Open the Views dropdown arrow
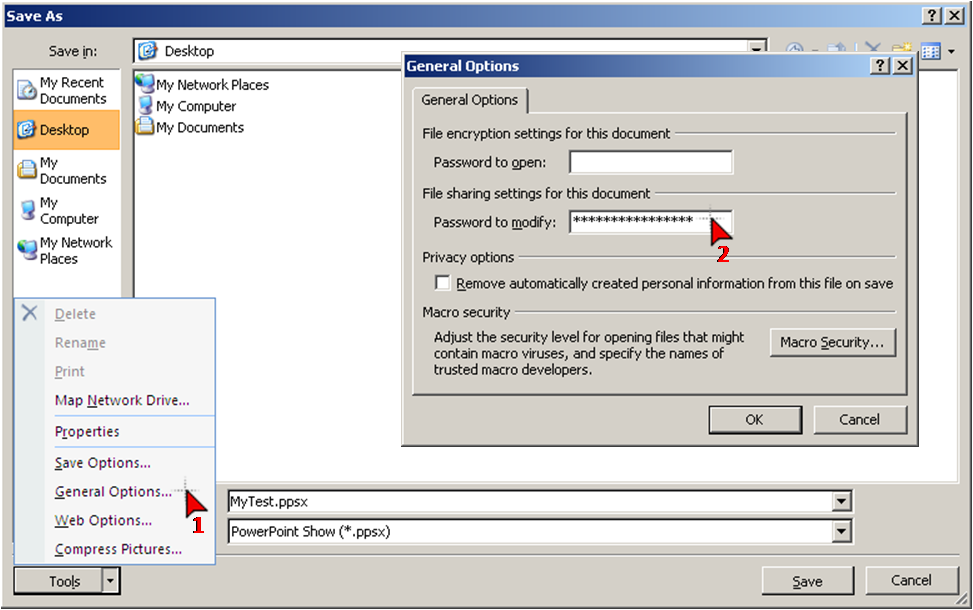 (951, 52)
